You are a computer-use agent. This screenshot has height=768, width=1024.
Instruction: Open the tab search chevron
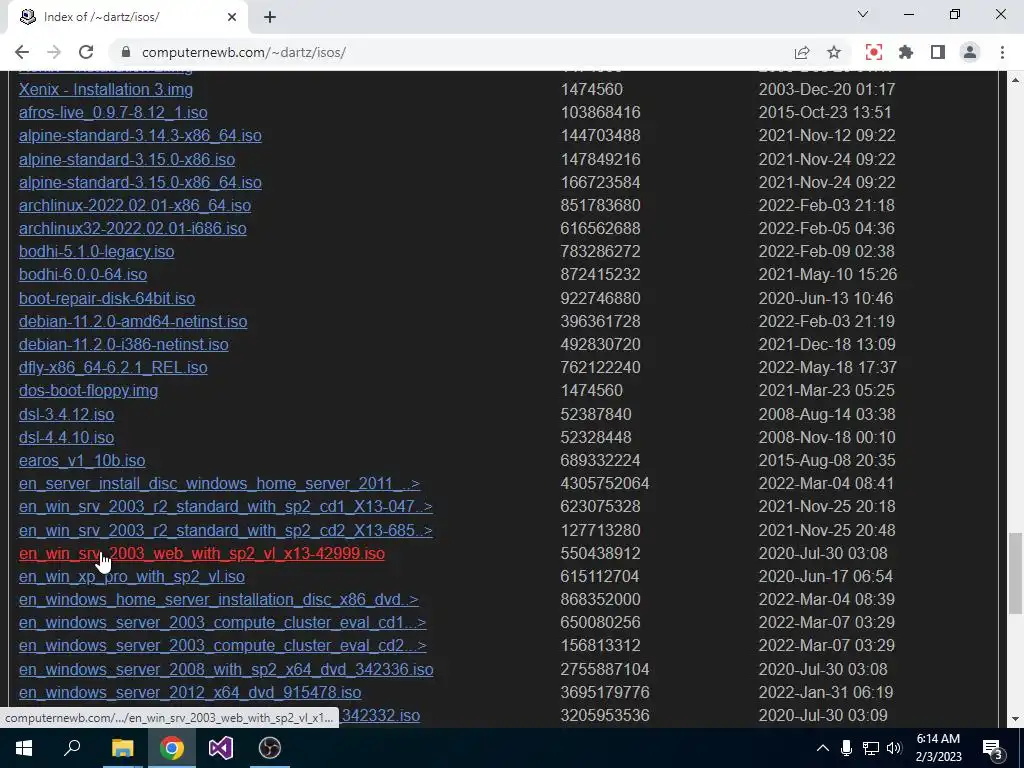(863, 14)
